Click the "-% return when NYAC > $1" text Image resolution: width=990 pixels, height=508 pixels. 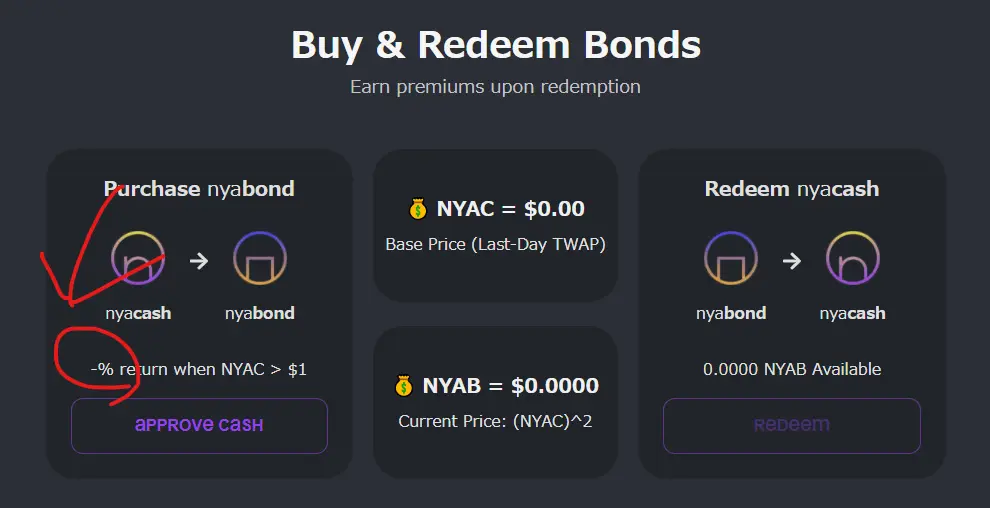(x=199, y=369)
